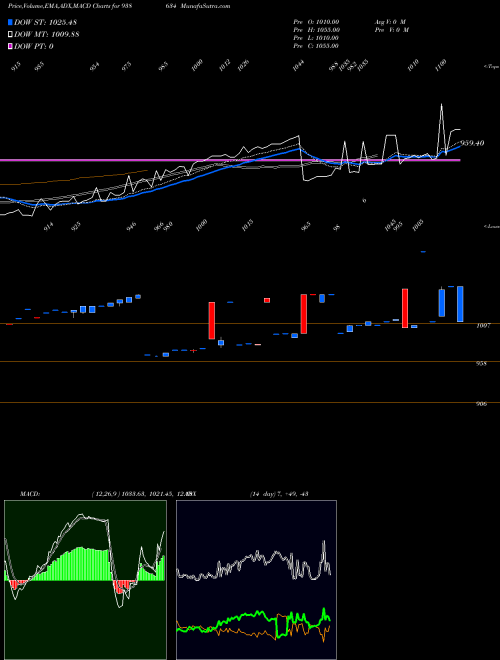Click the 946 lower price label
The width and height of the screenshot is (500, 660).
(132, 227)
